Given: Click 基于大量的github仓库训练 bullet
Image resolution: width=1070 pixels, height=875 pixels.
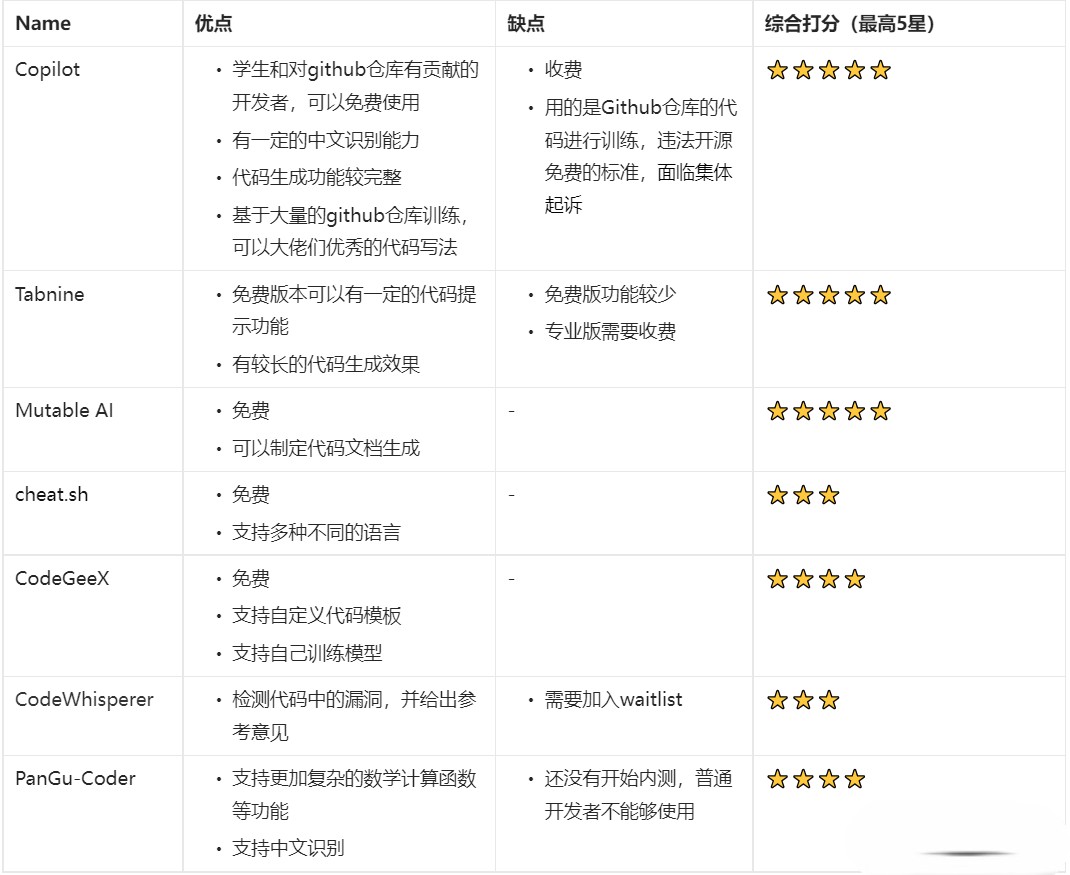Looking at the screenshot, I should 350,231.
